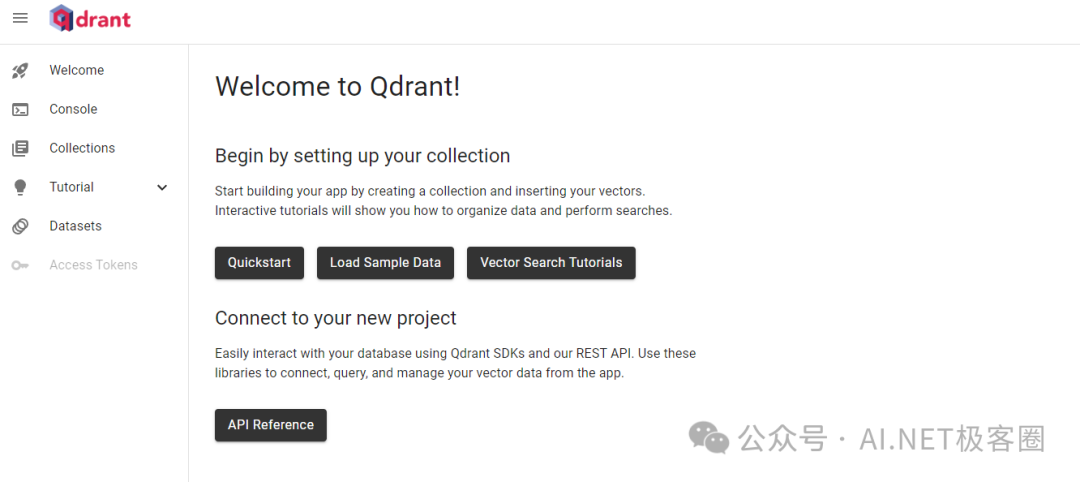Start the Quickstart button

(259, 263)
